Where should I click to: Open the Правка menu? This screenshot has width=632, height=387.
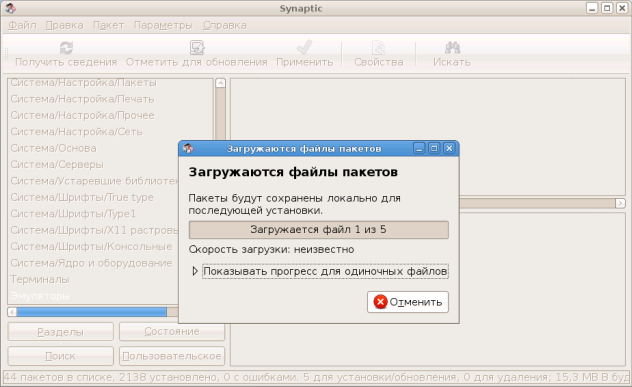point(64,25)
